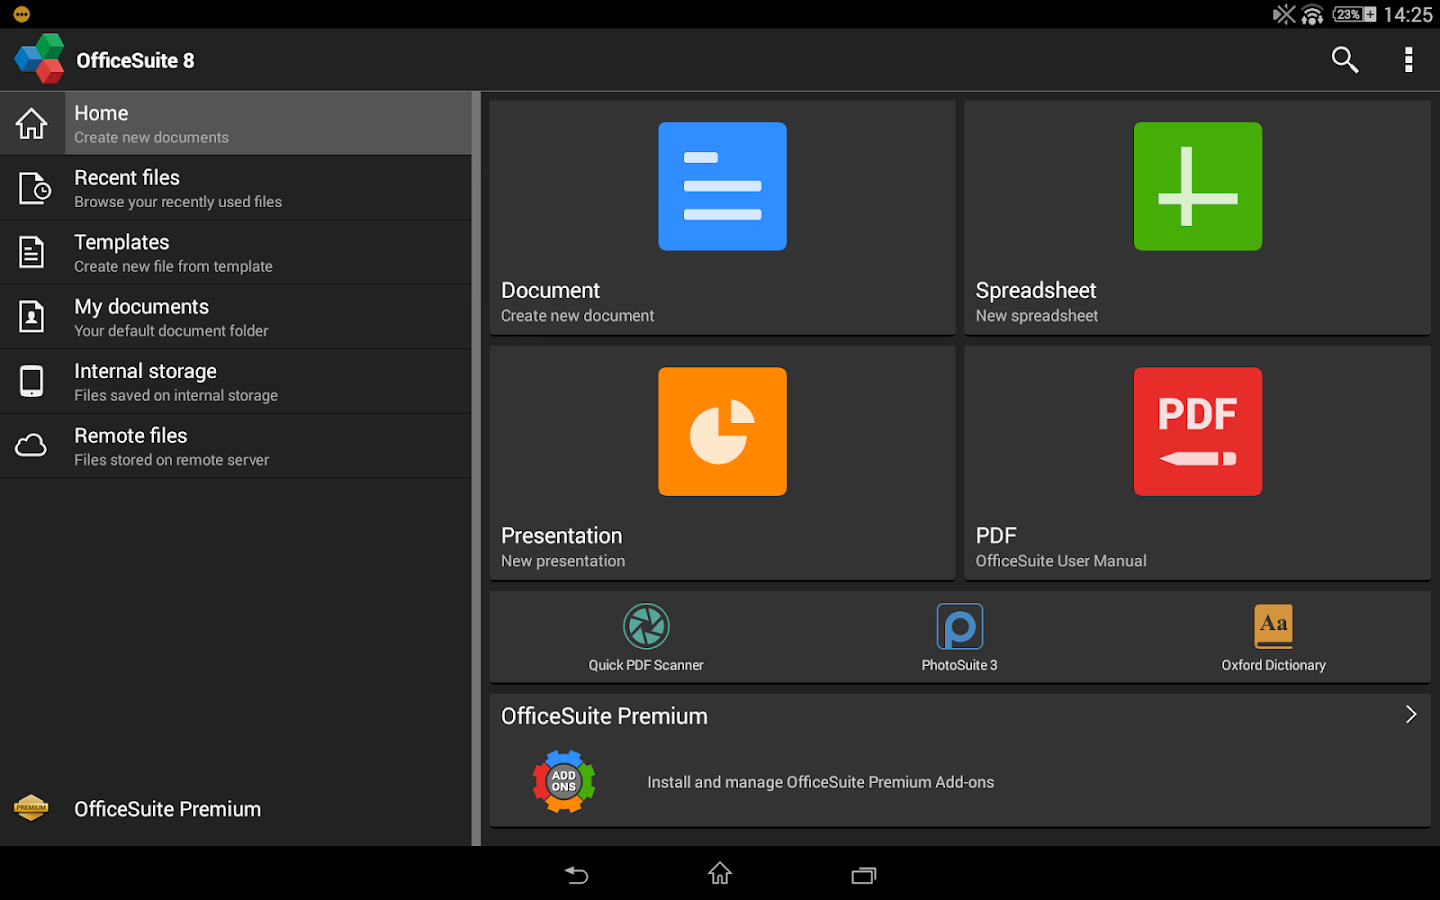
Task: Open the red PDF icon
Action: click(x=1197, y=431)
